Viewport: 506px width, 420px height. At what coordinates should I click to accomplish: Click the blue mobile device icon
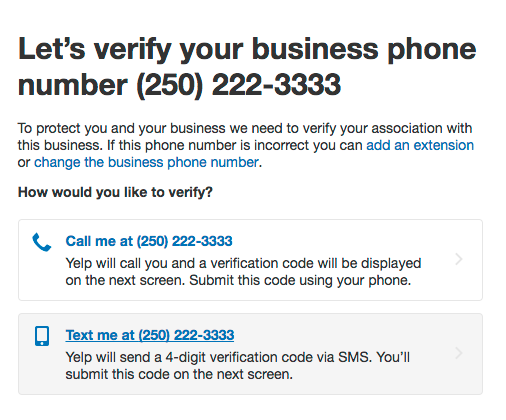42,336
